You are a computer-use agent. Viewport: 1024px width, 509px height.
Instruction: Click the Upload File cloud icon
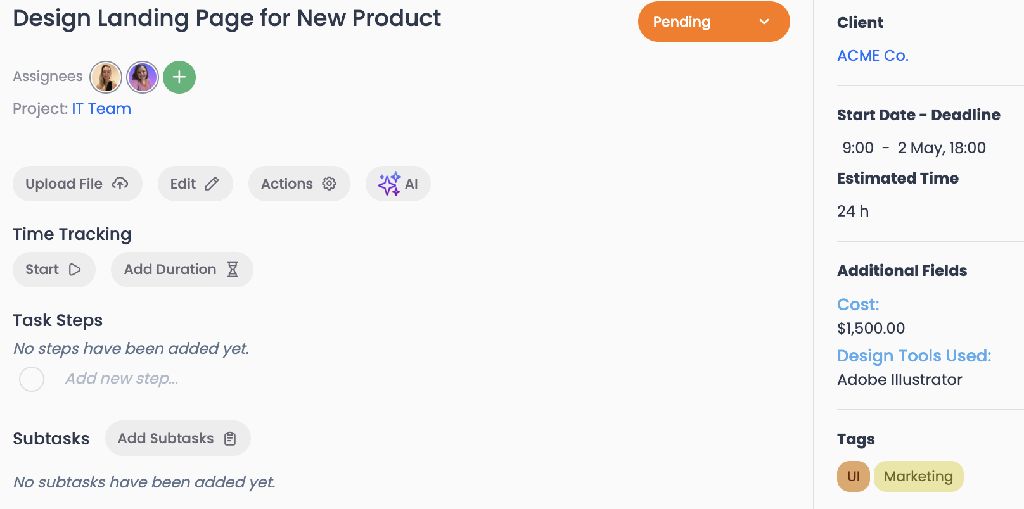pos(120,184)
